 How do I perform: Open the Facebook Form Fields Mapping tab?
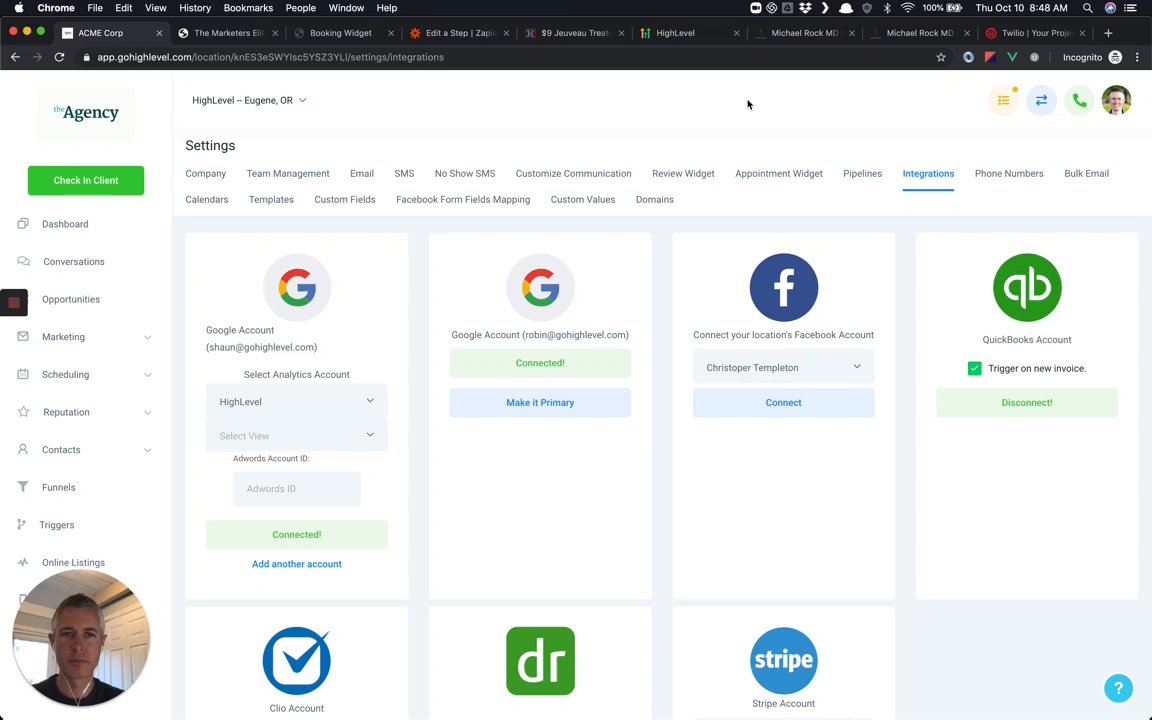click(x=463, y=200)
